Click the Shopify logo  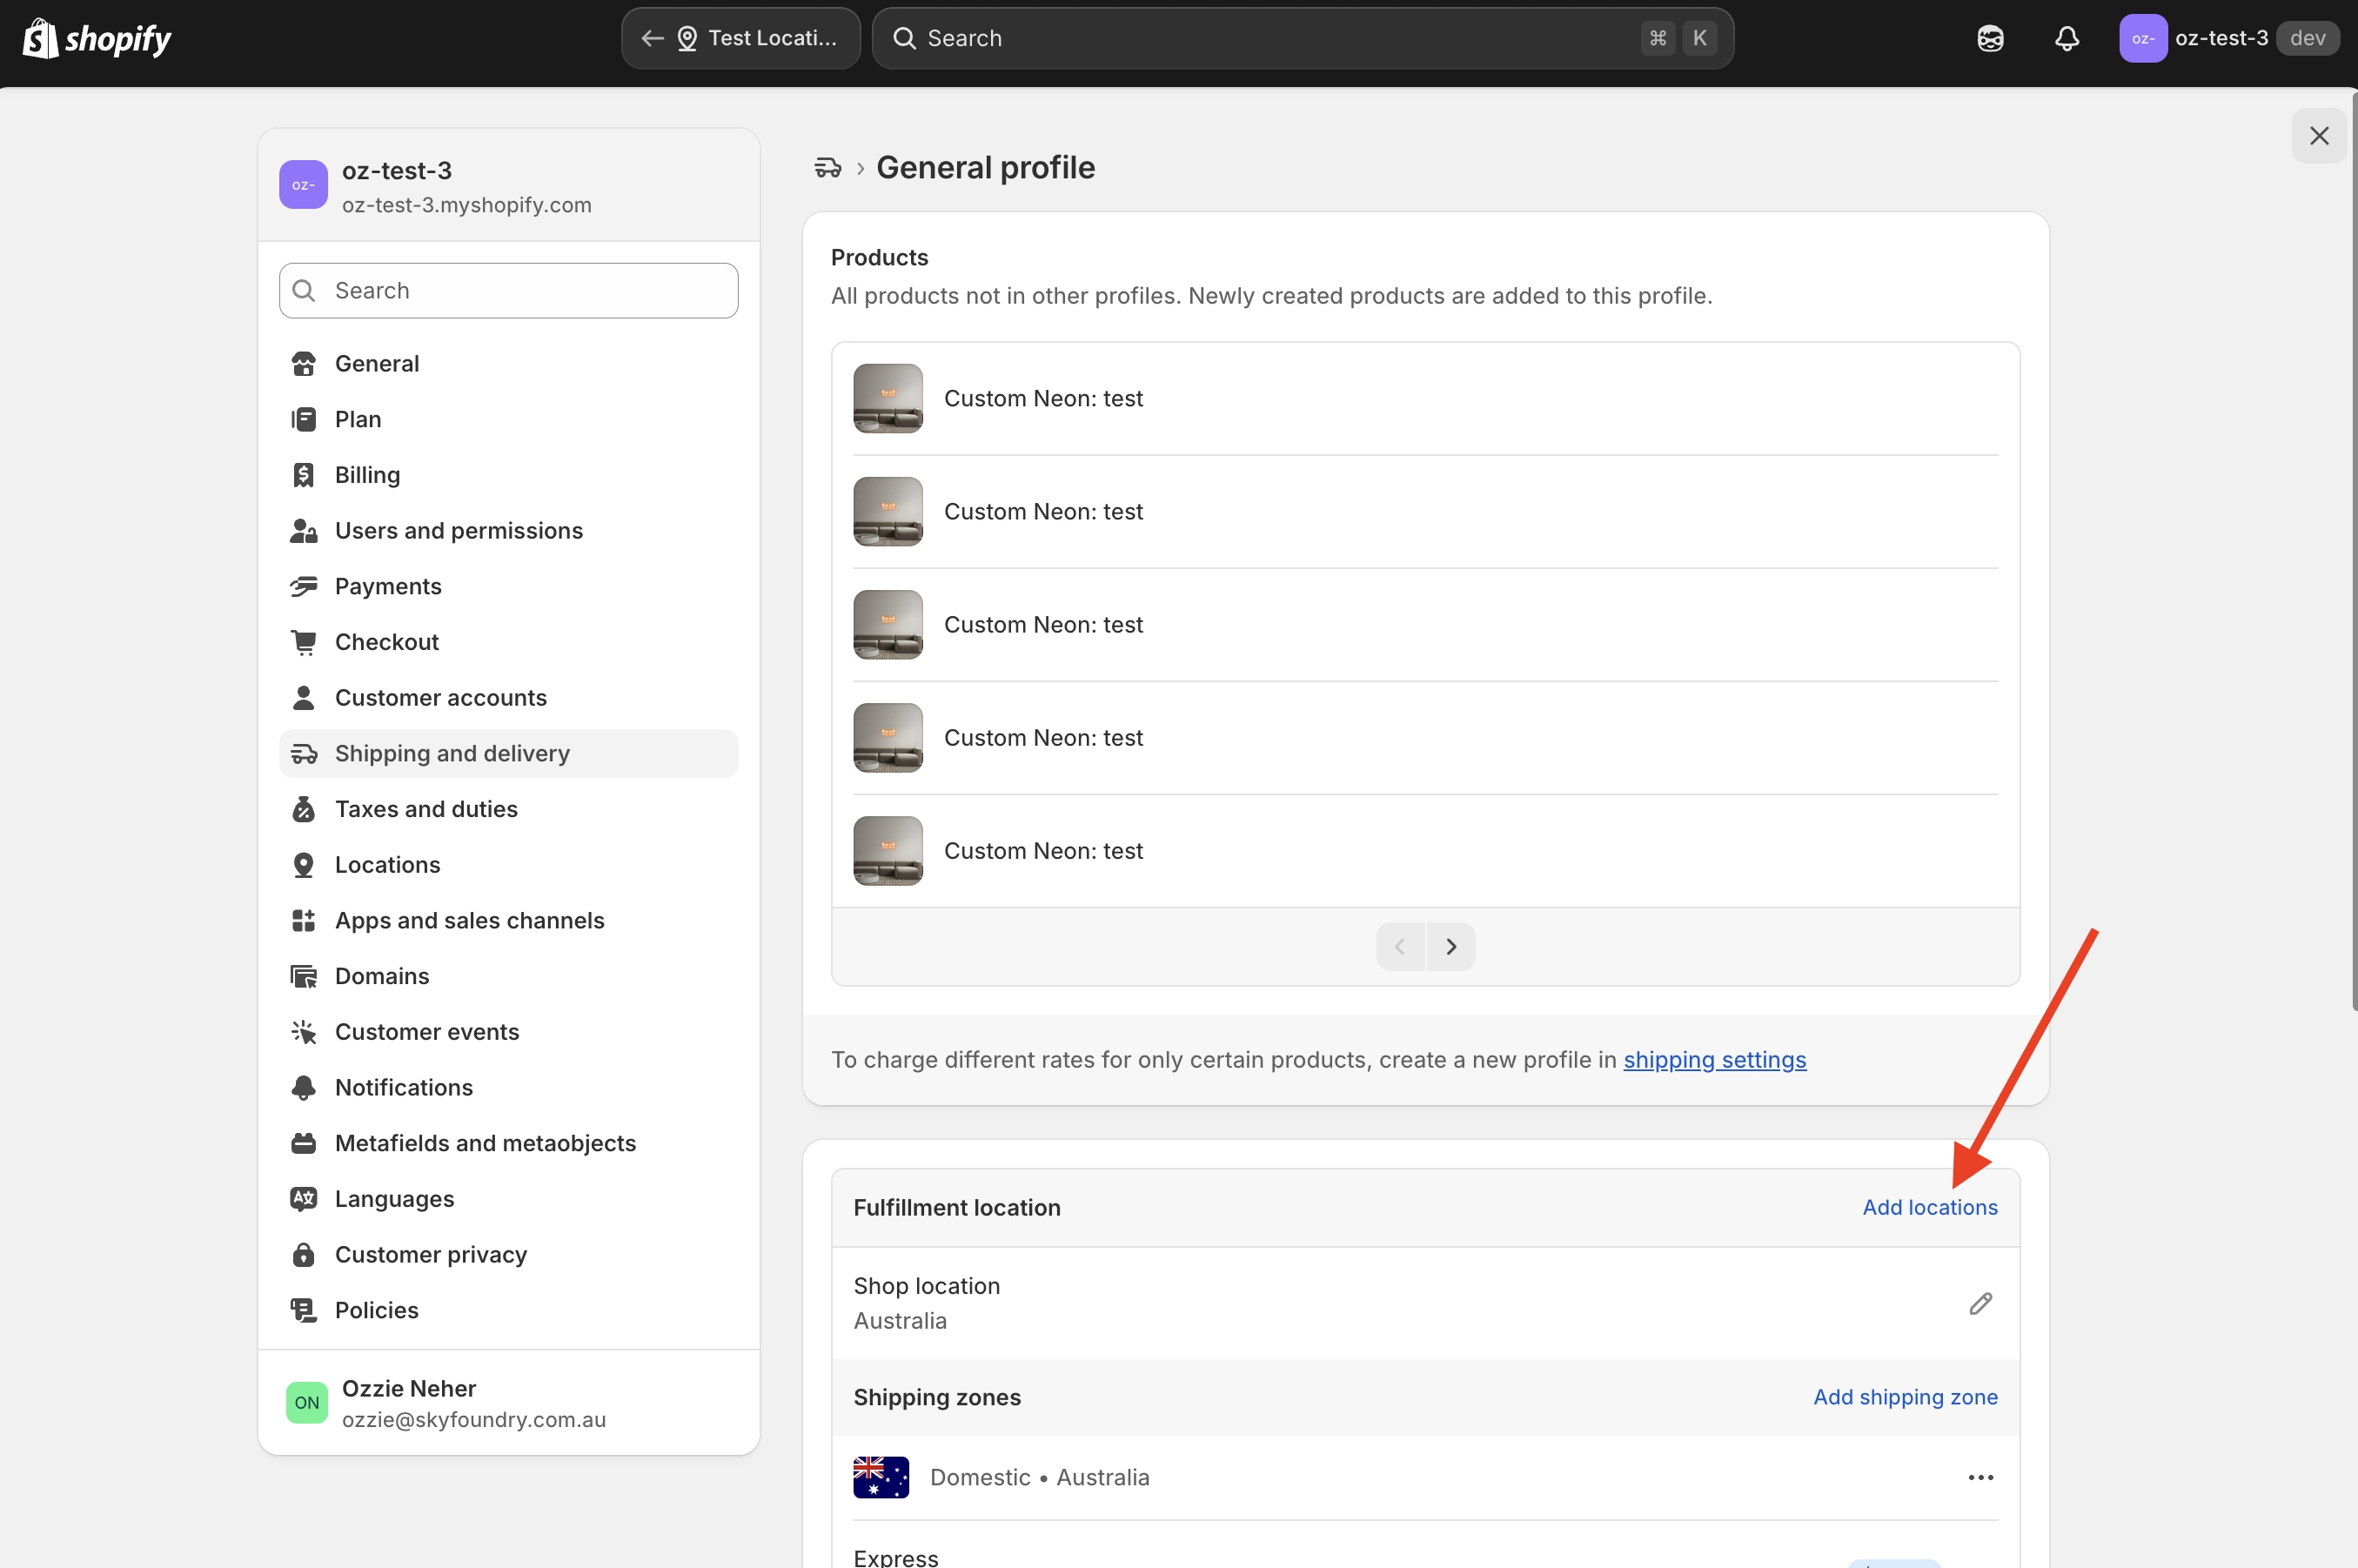point(97,38)
